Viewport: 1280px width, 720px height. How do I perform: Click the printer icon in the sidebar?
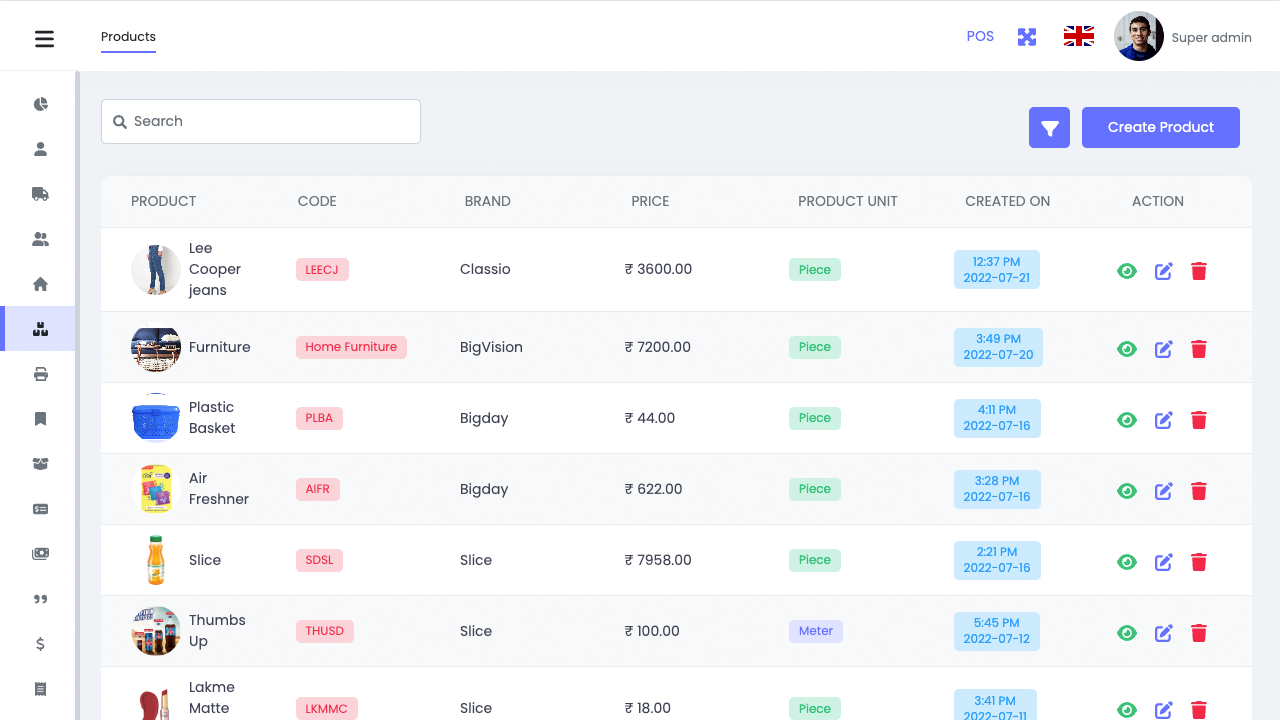click(40, 373)
